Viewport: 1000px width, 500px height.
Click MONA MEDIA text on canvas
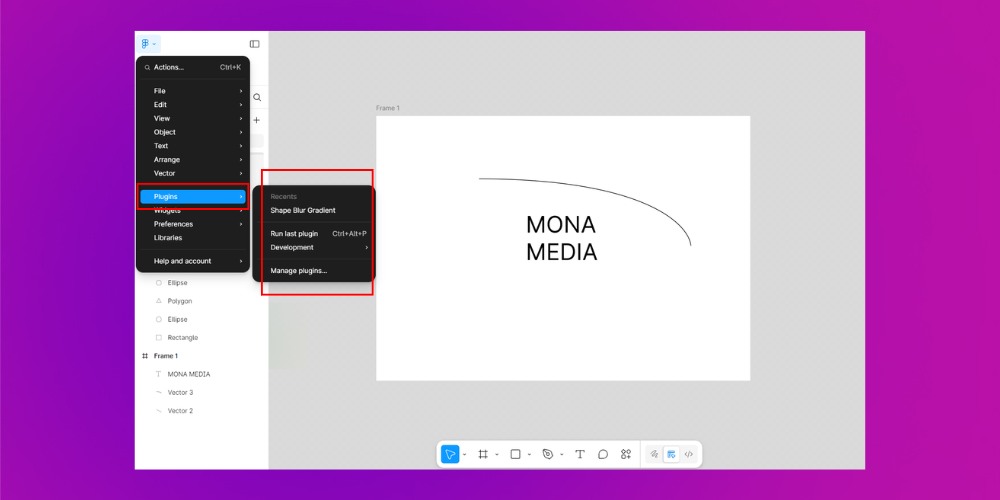[x=561, y=239]
